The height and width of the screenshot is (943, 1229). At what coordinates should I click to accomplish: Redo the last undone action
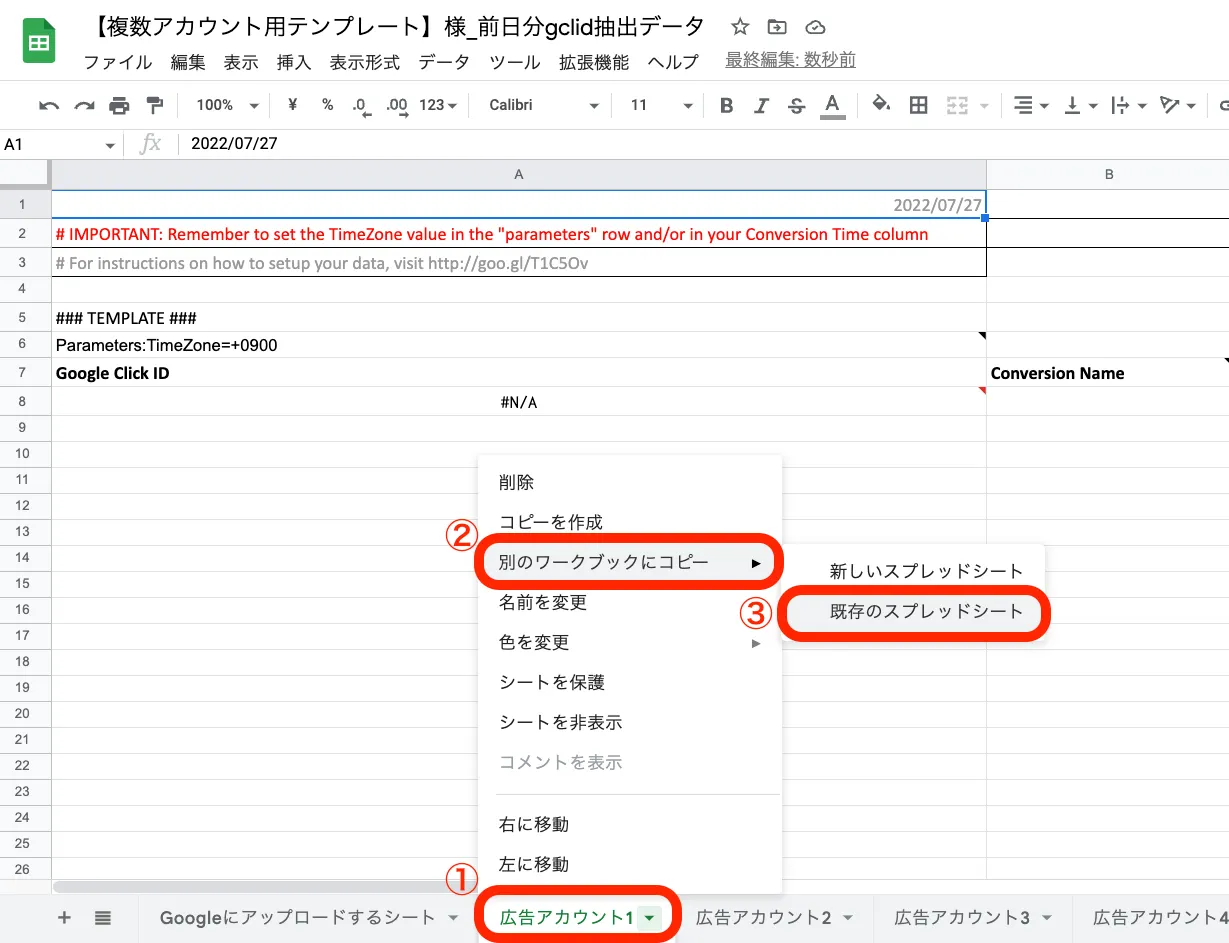pos(84,105)
